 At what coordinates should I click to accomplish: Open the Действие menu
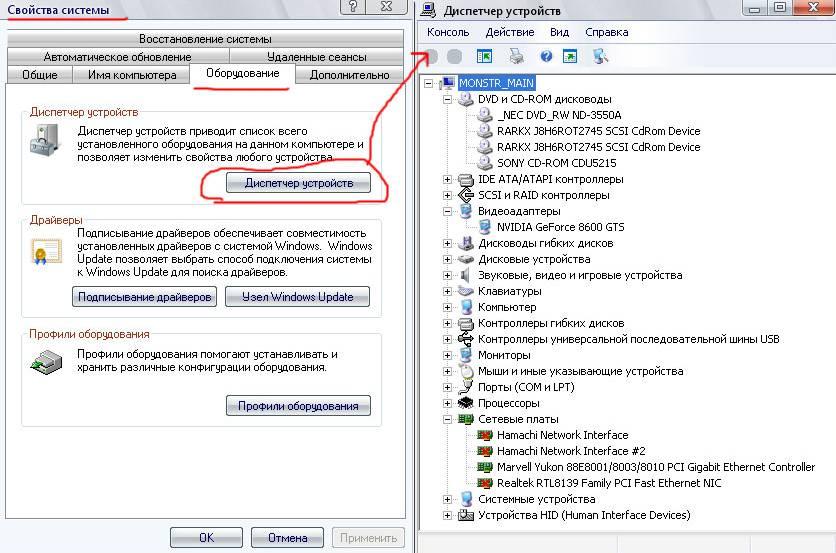510,32
